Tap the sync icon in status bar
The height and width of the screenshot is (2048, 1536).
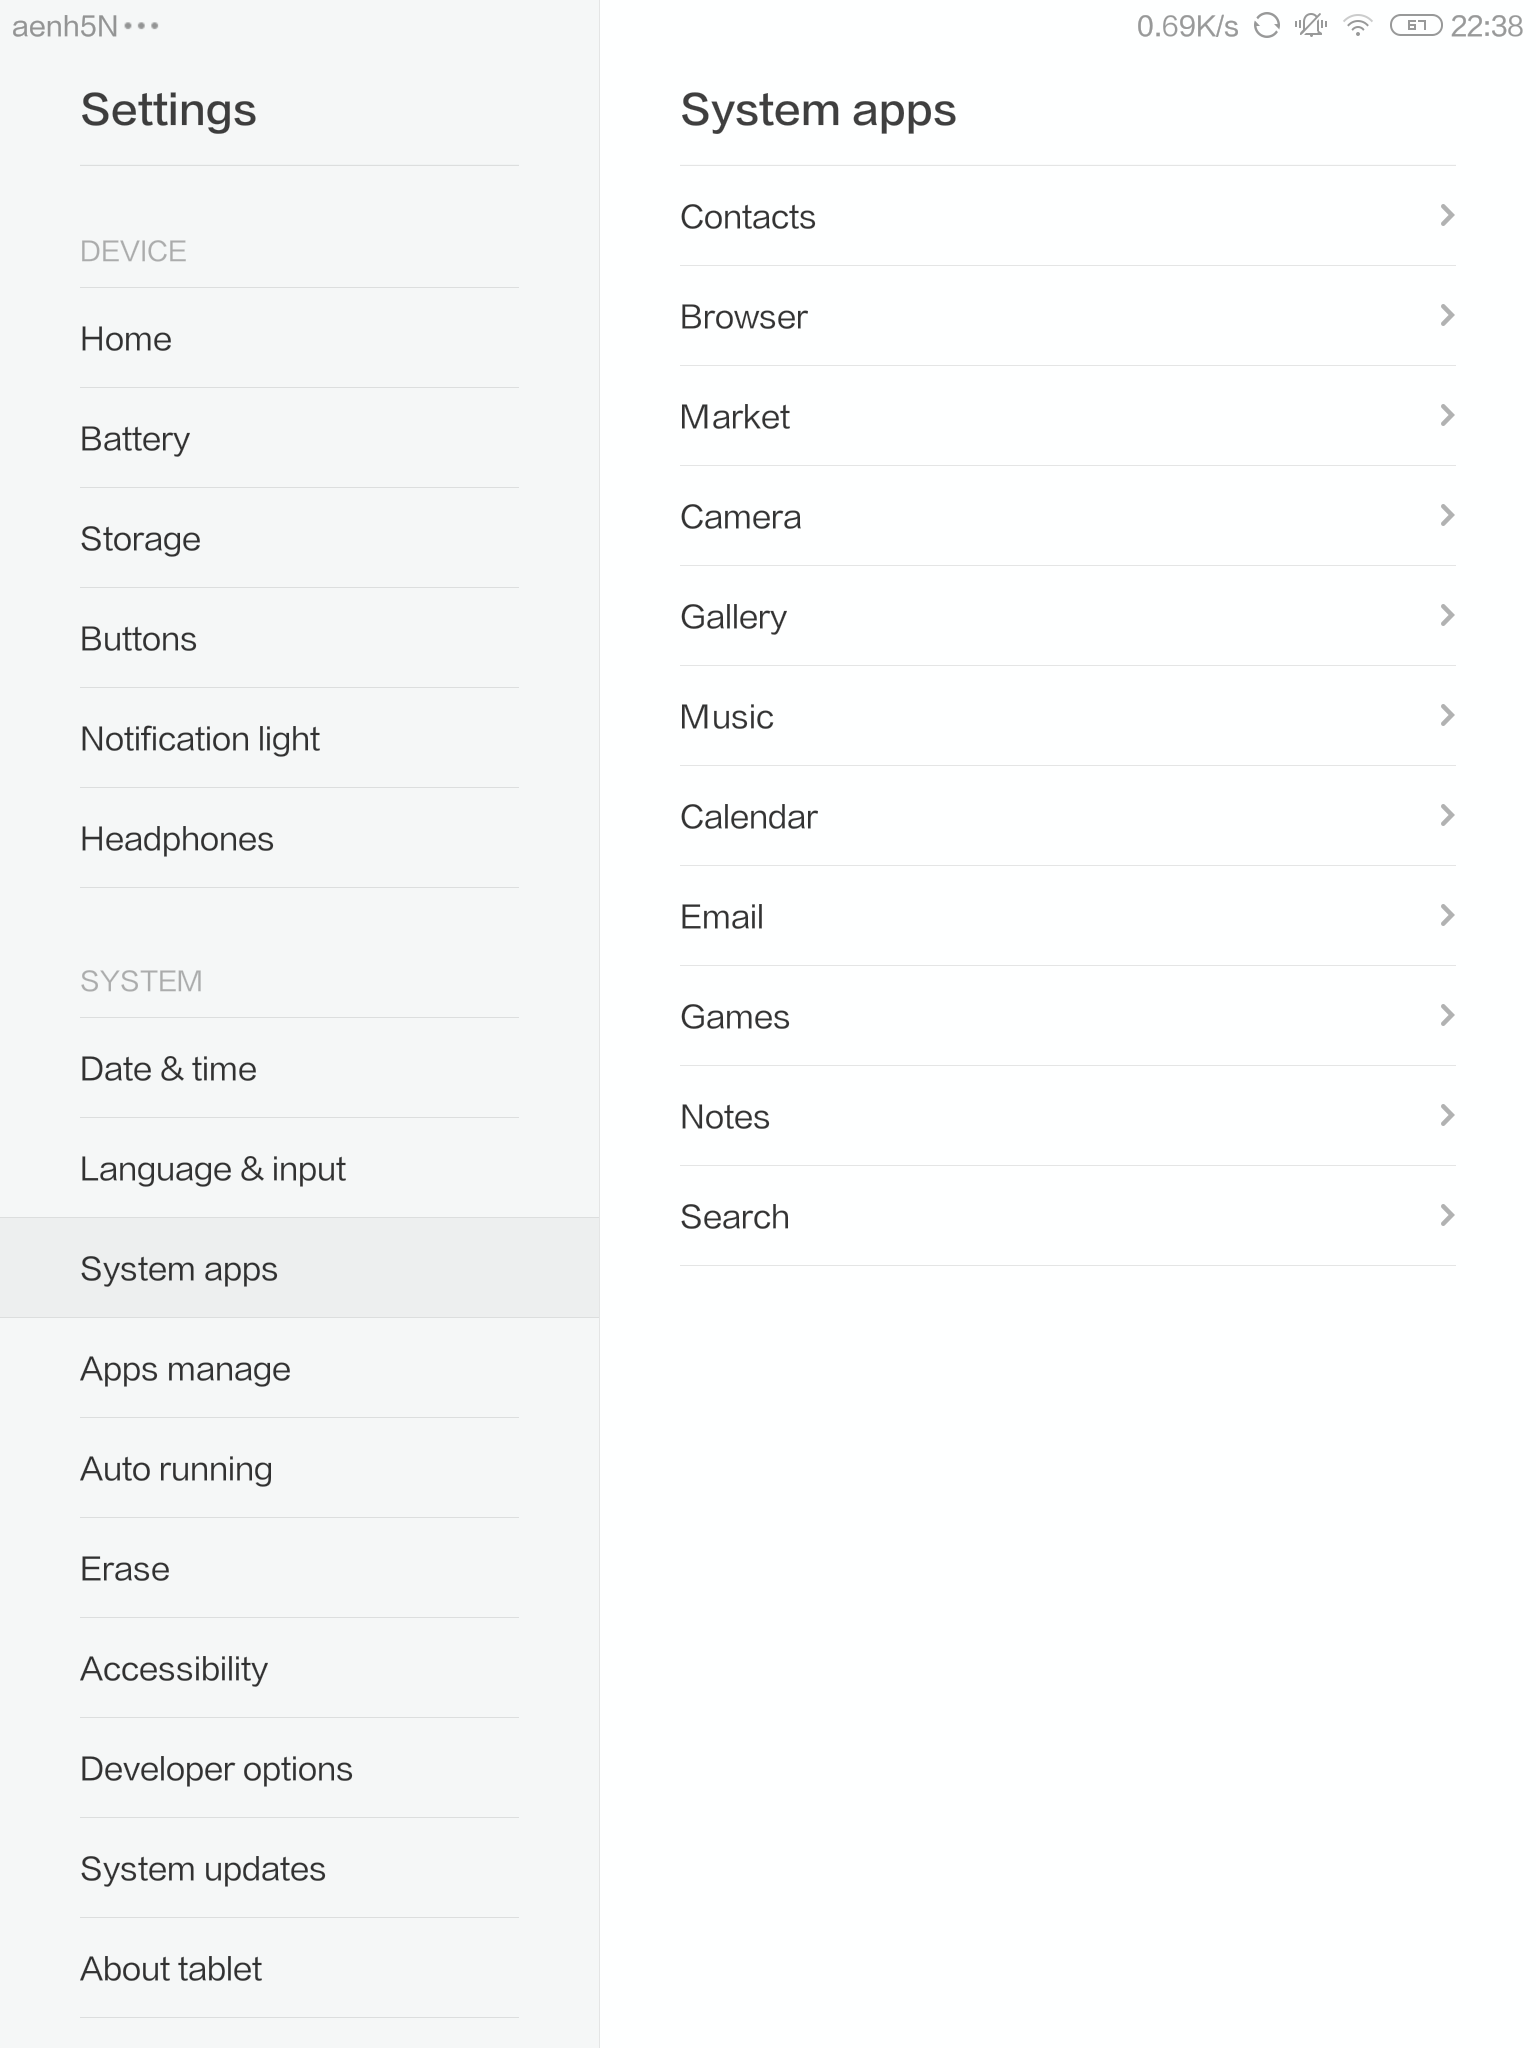click(1267, 26)
